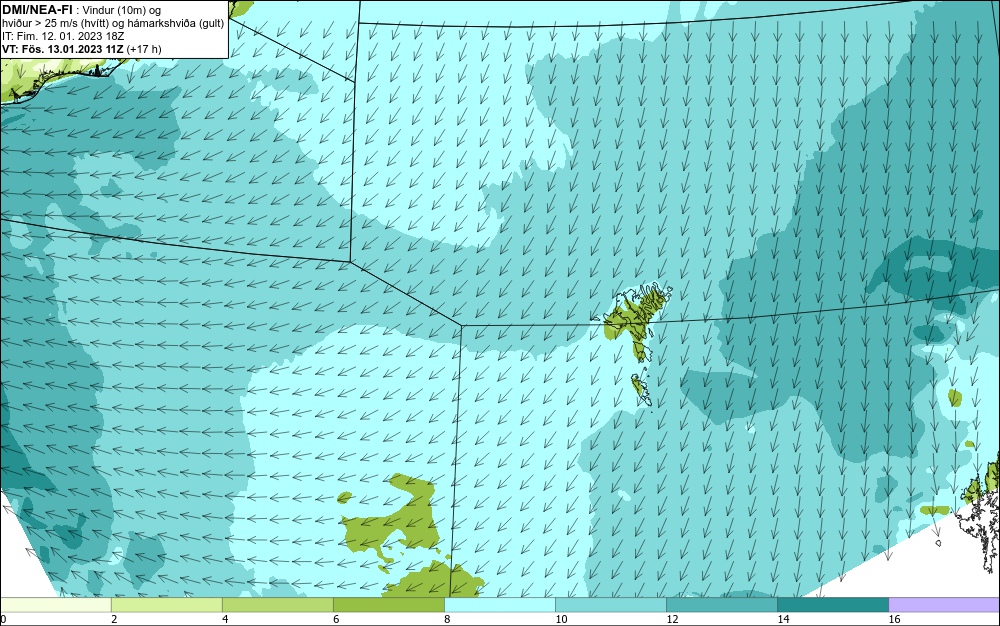The image size is (1000, 626).
Task: Click the '(+17 h)' forecast offset text
Action: [x=144, y=49]
